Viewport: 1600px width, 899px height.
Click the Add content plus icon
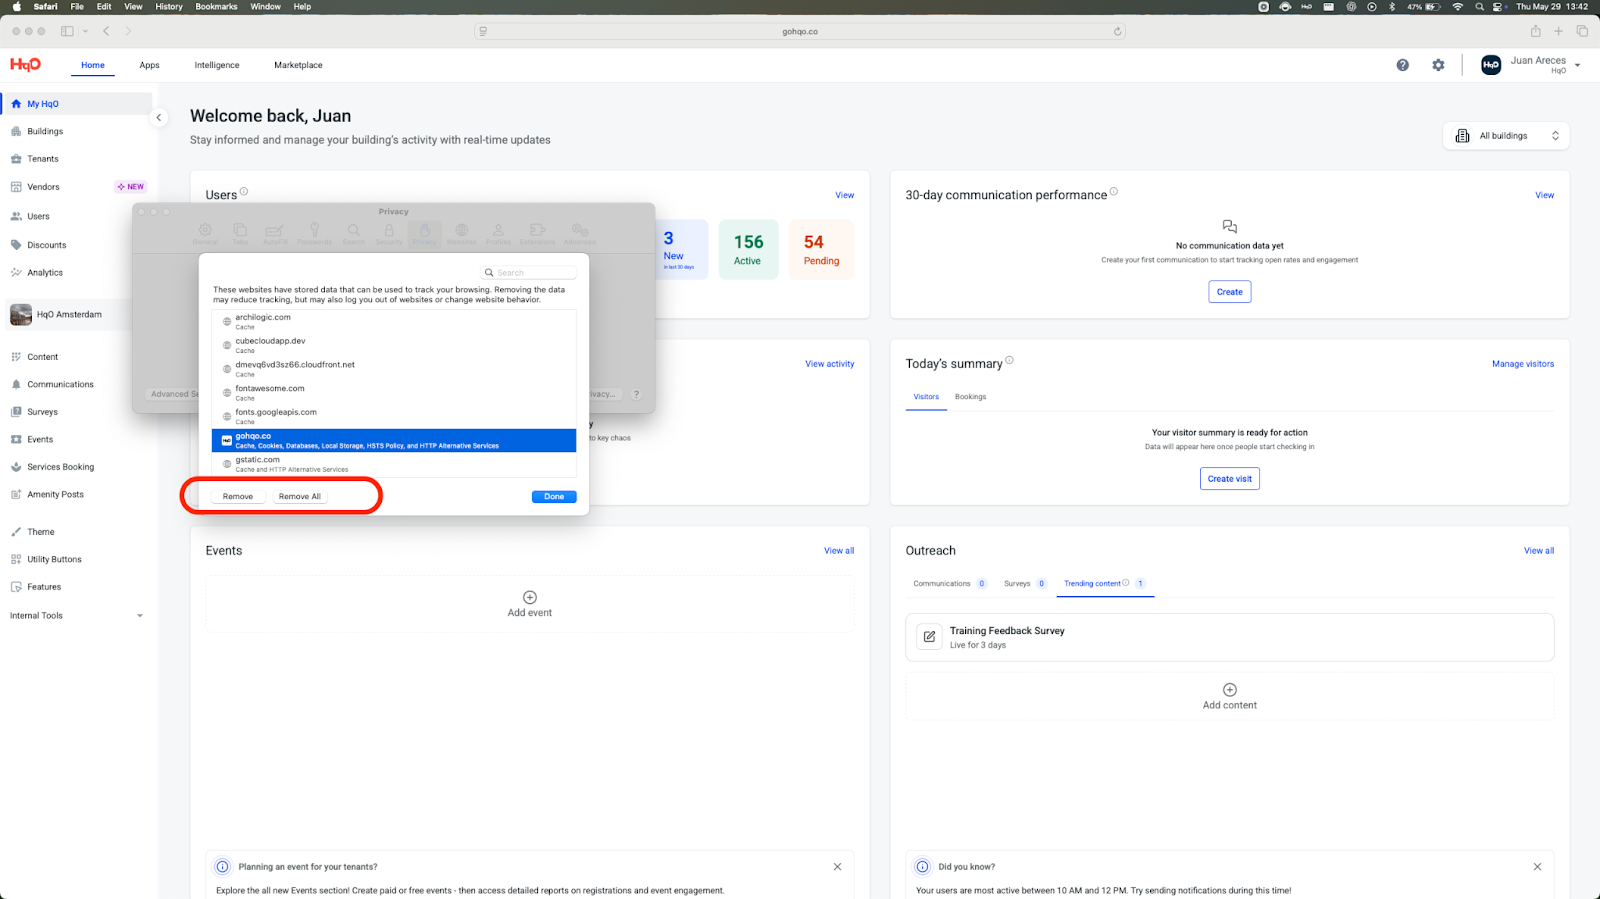click(x=1230, y=690)
